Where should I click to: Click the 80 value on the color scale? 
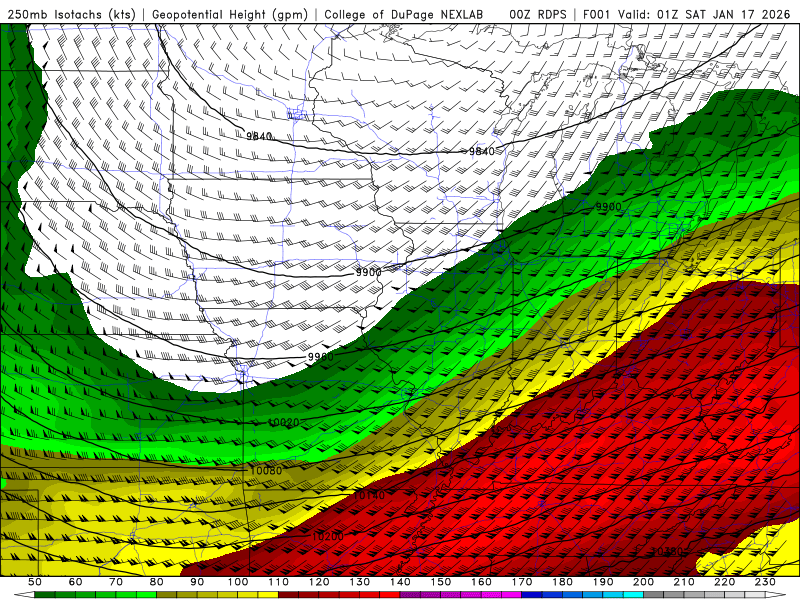click(x=157, y=582)
